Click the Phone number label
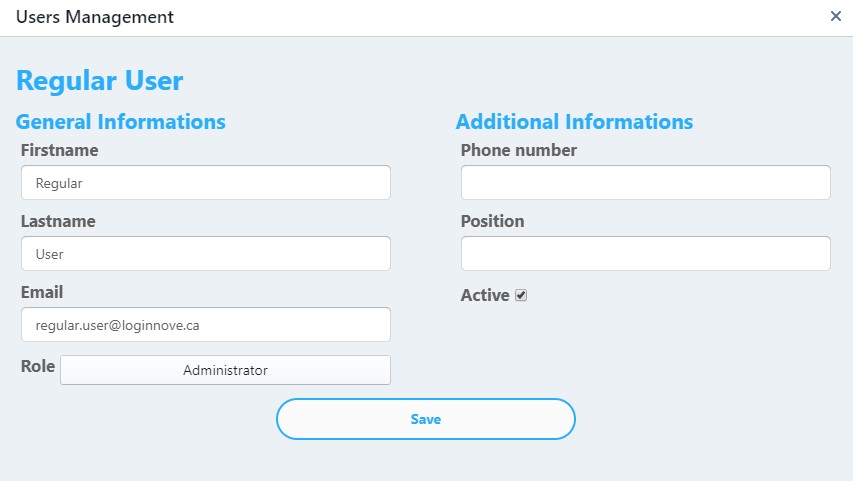The height and width of the screenshot is (481, 853). coord(518,150)
